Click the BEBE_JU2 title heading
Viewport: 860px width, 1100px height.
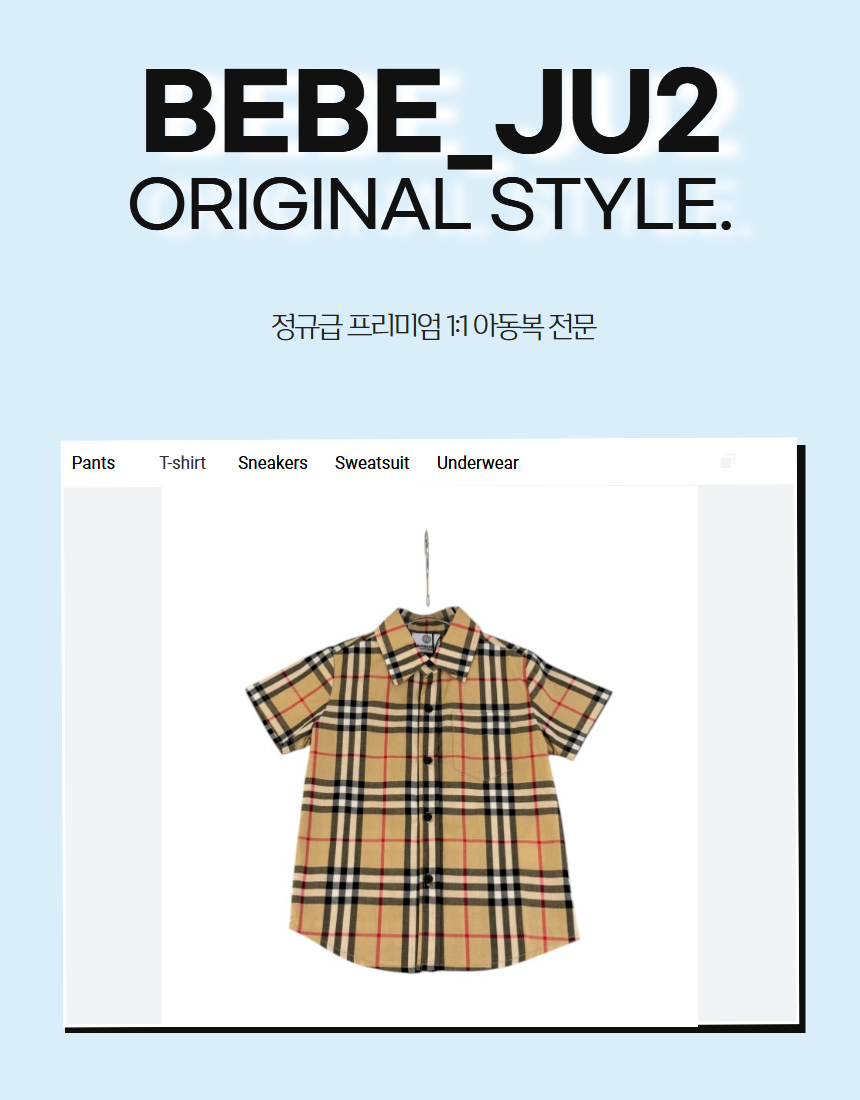tap(431, 112)
